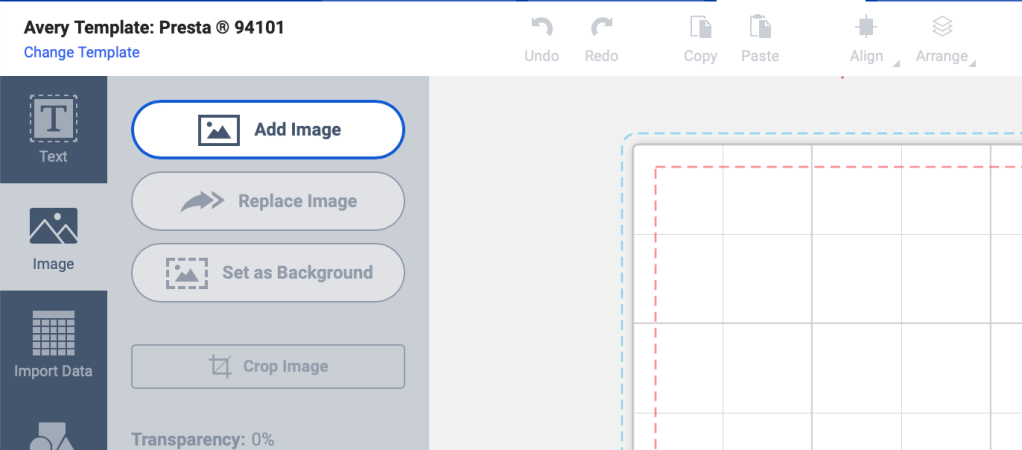Click the Copy icon in toolbar
The image size is (1022, 450).
pos(700,27)
